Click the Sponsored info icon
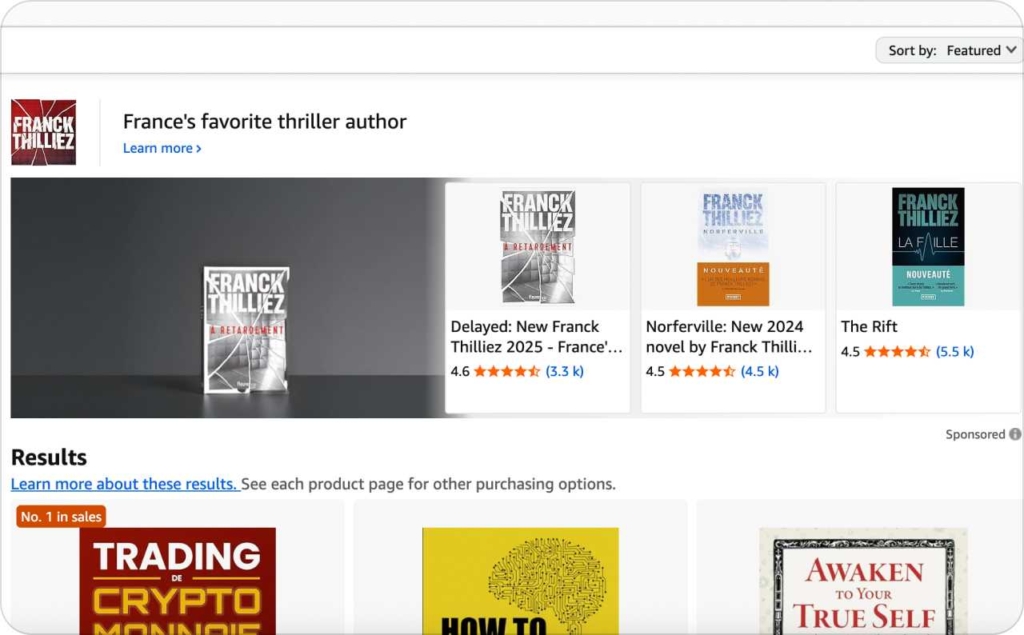Screen dimensions: 1024x635 1015,434
